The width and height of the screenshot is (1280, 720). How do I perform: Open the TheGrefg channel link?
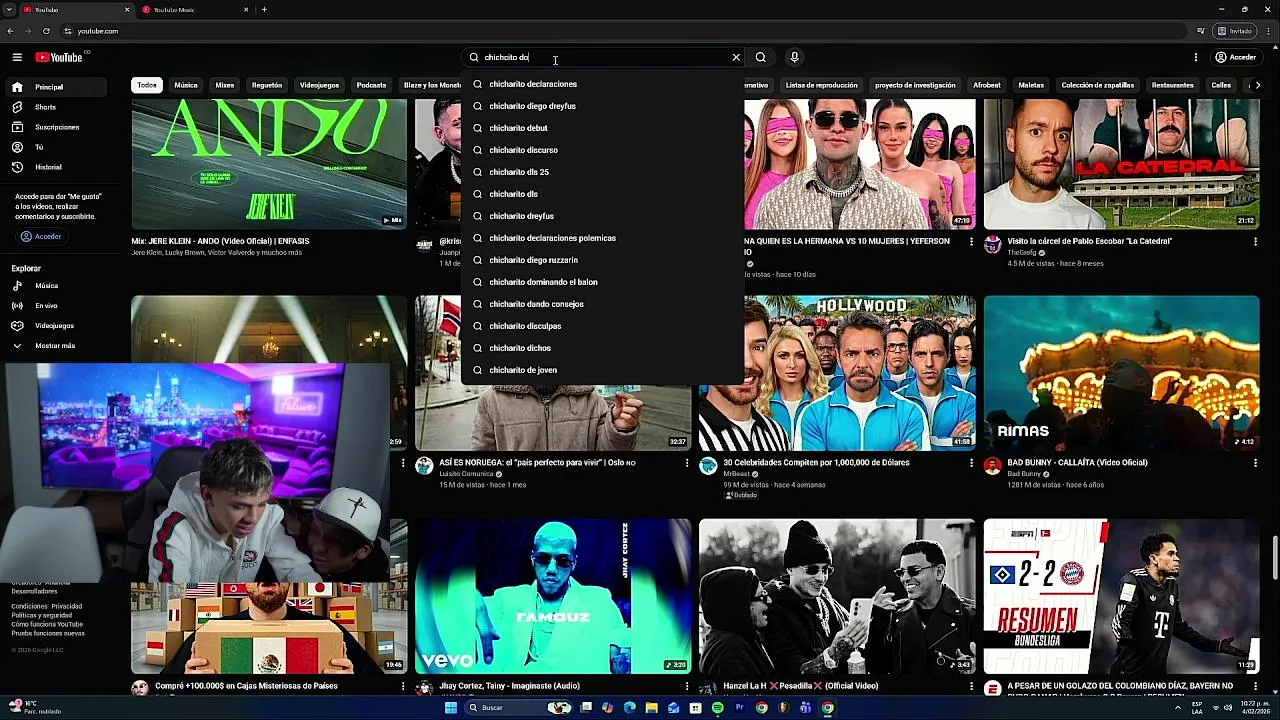(x=1022, y=252)
